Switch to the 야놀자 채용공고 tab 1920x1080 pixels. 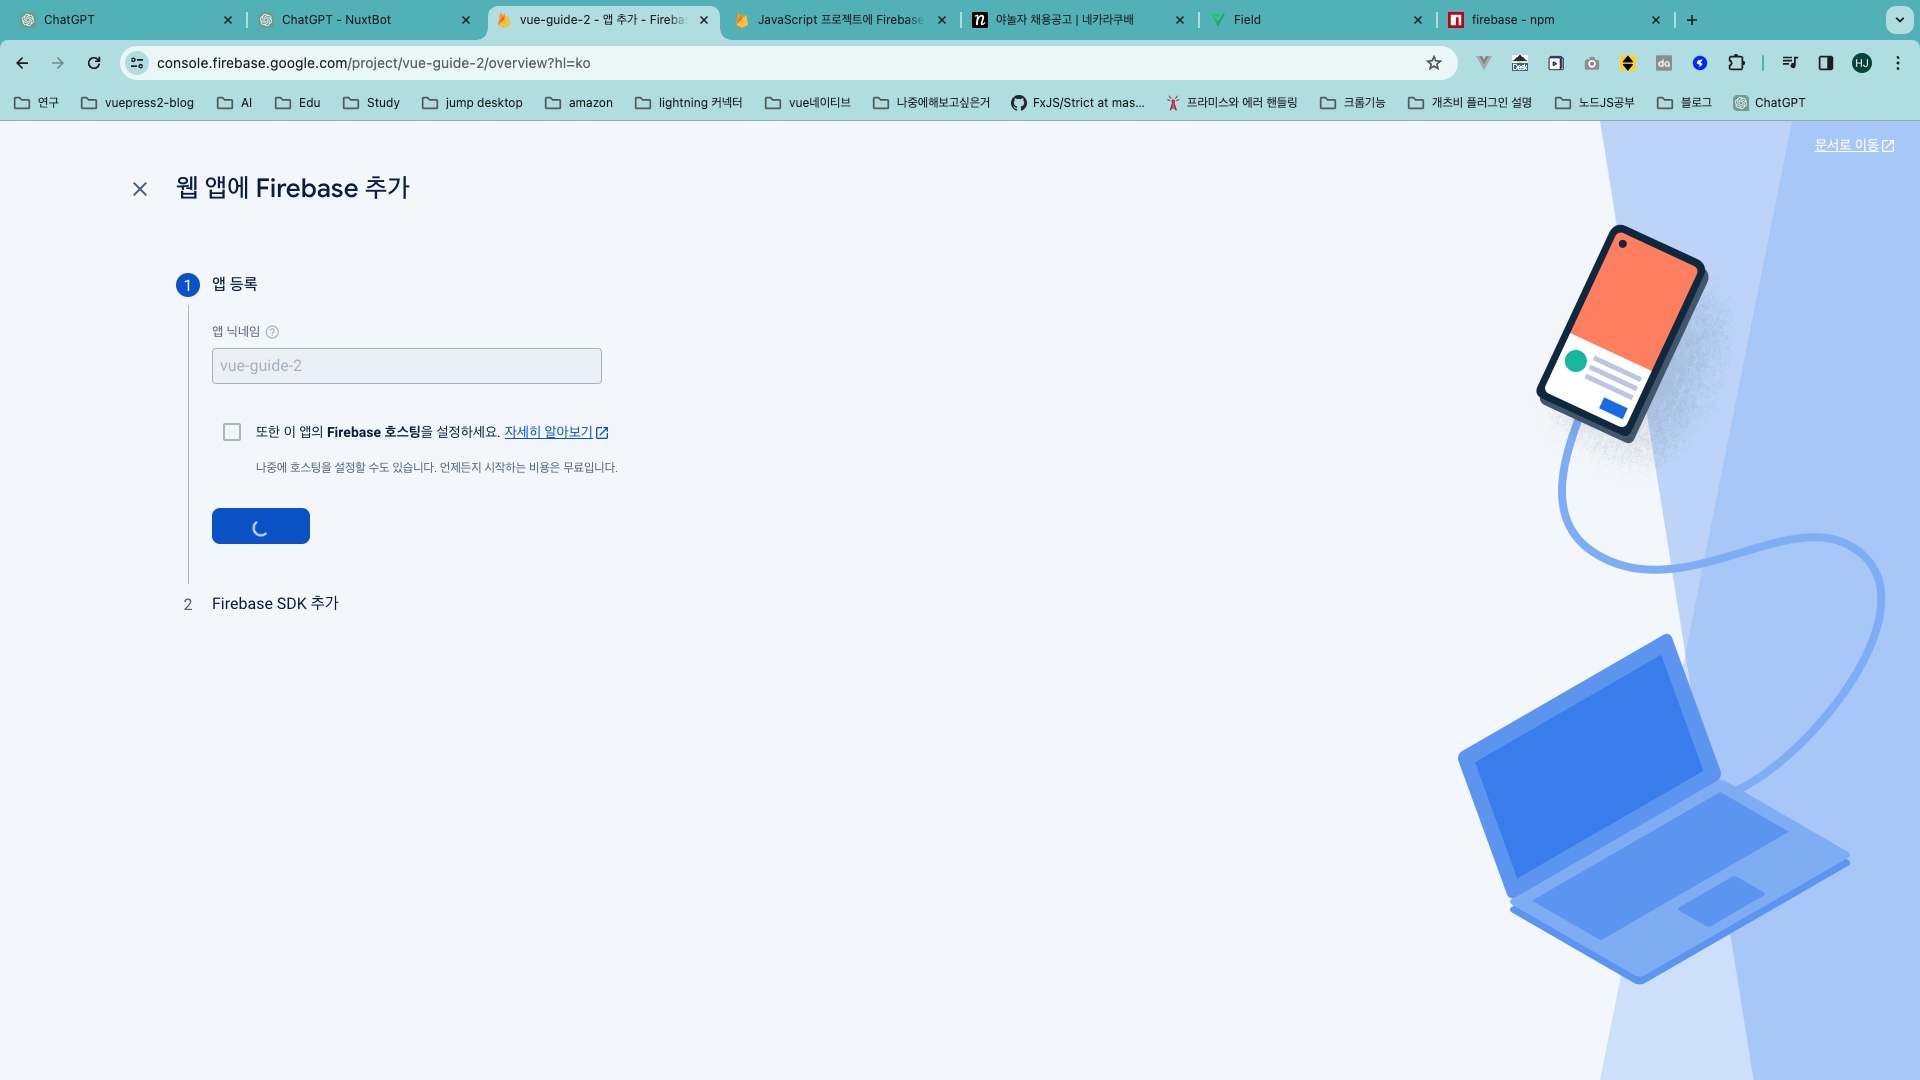pos(1078,20)
